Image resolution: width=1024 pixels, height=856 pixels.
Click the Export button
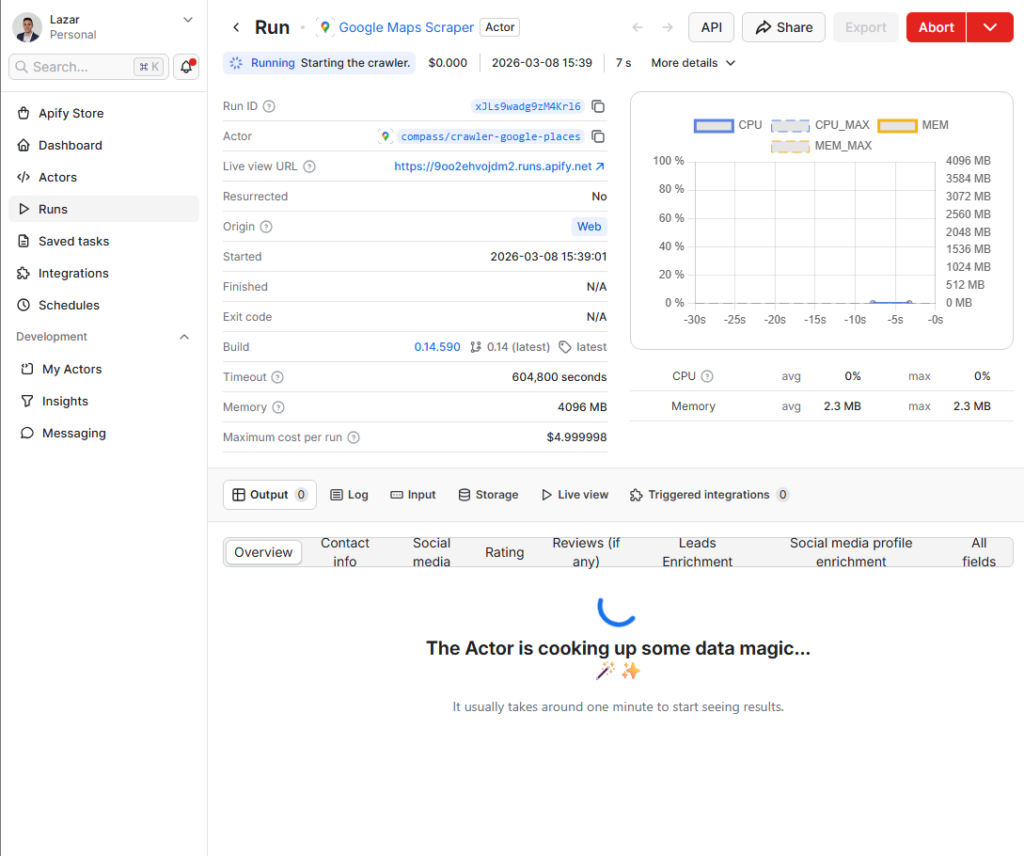click(x=865, y=27)
